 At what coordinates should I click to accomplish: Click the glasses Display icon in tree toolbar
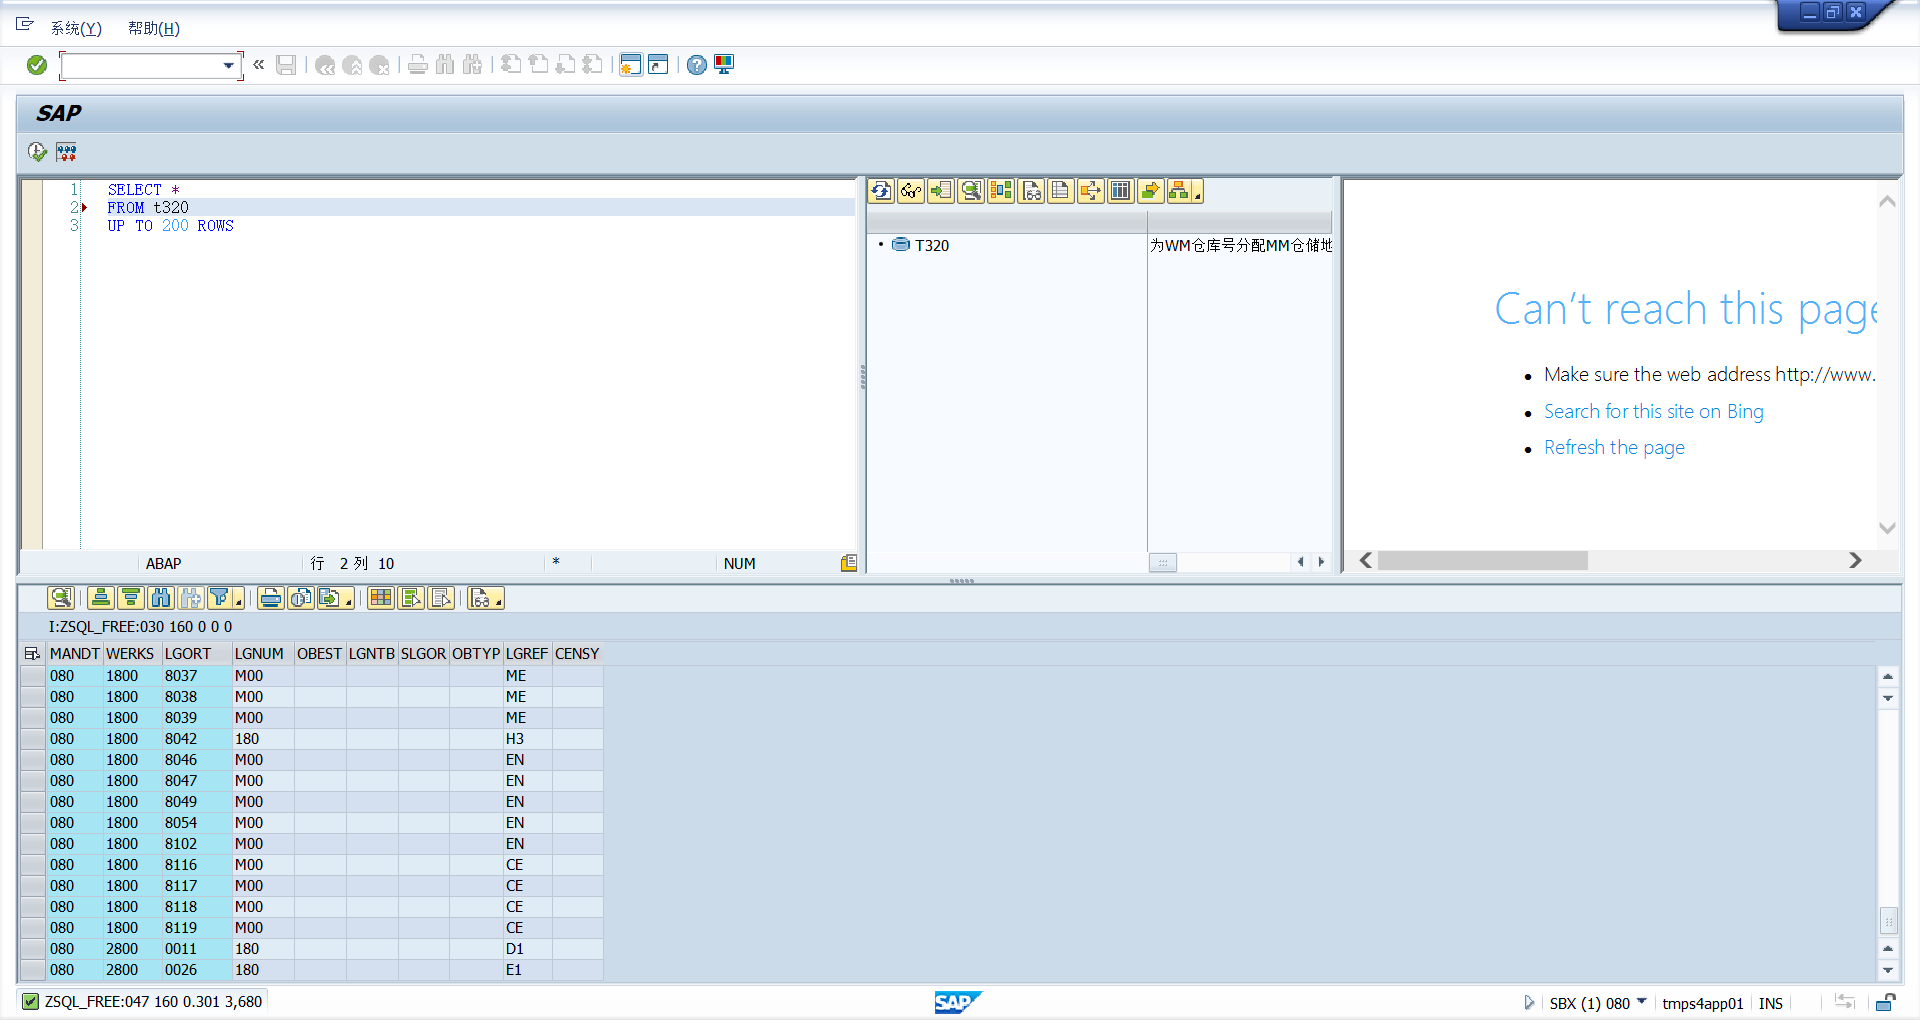(911, 191)
